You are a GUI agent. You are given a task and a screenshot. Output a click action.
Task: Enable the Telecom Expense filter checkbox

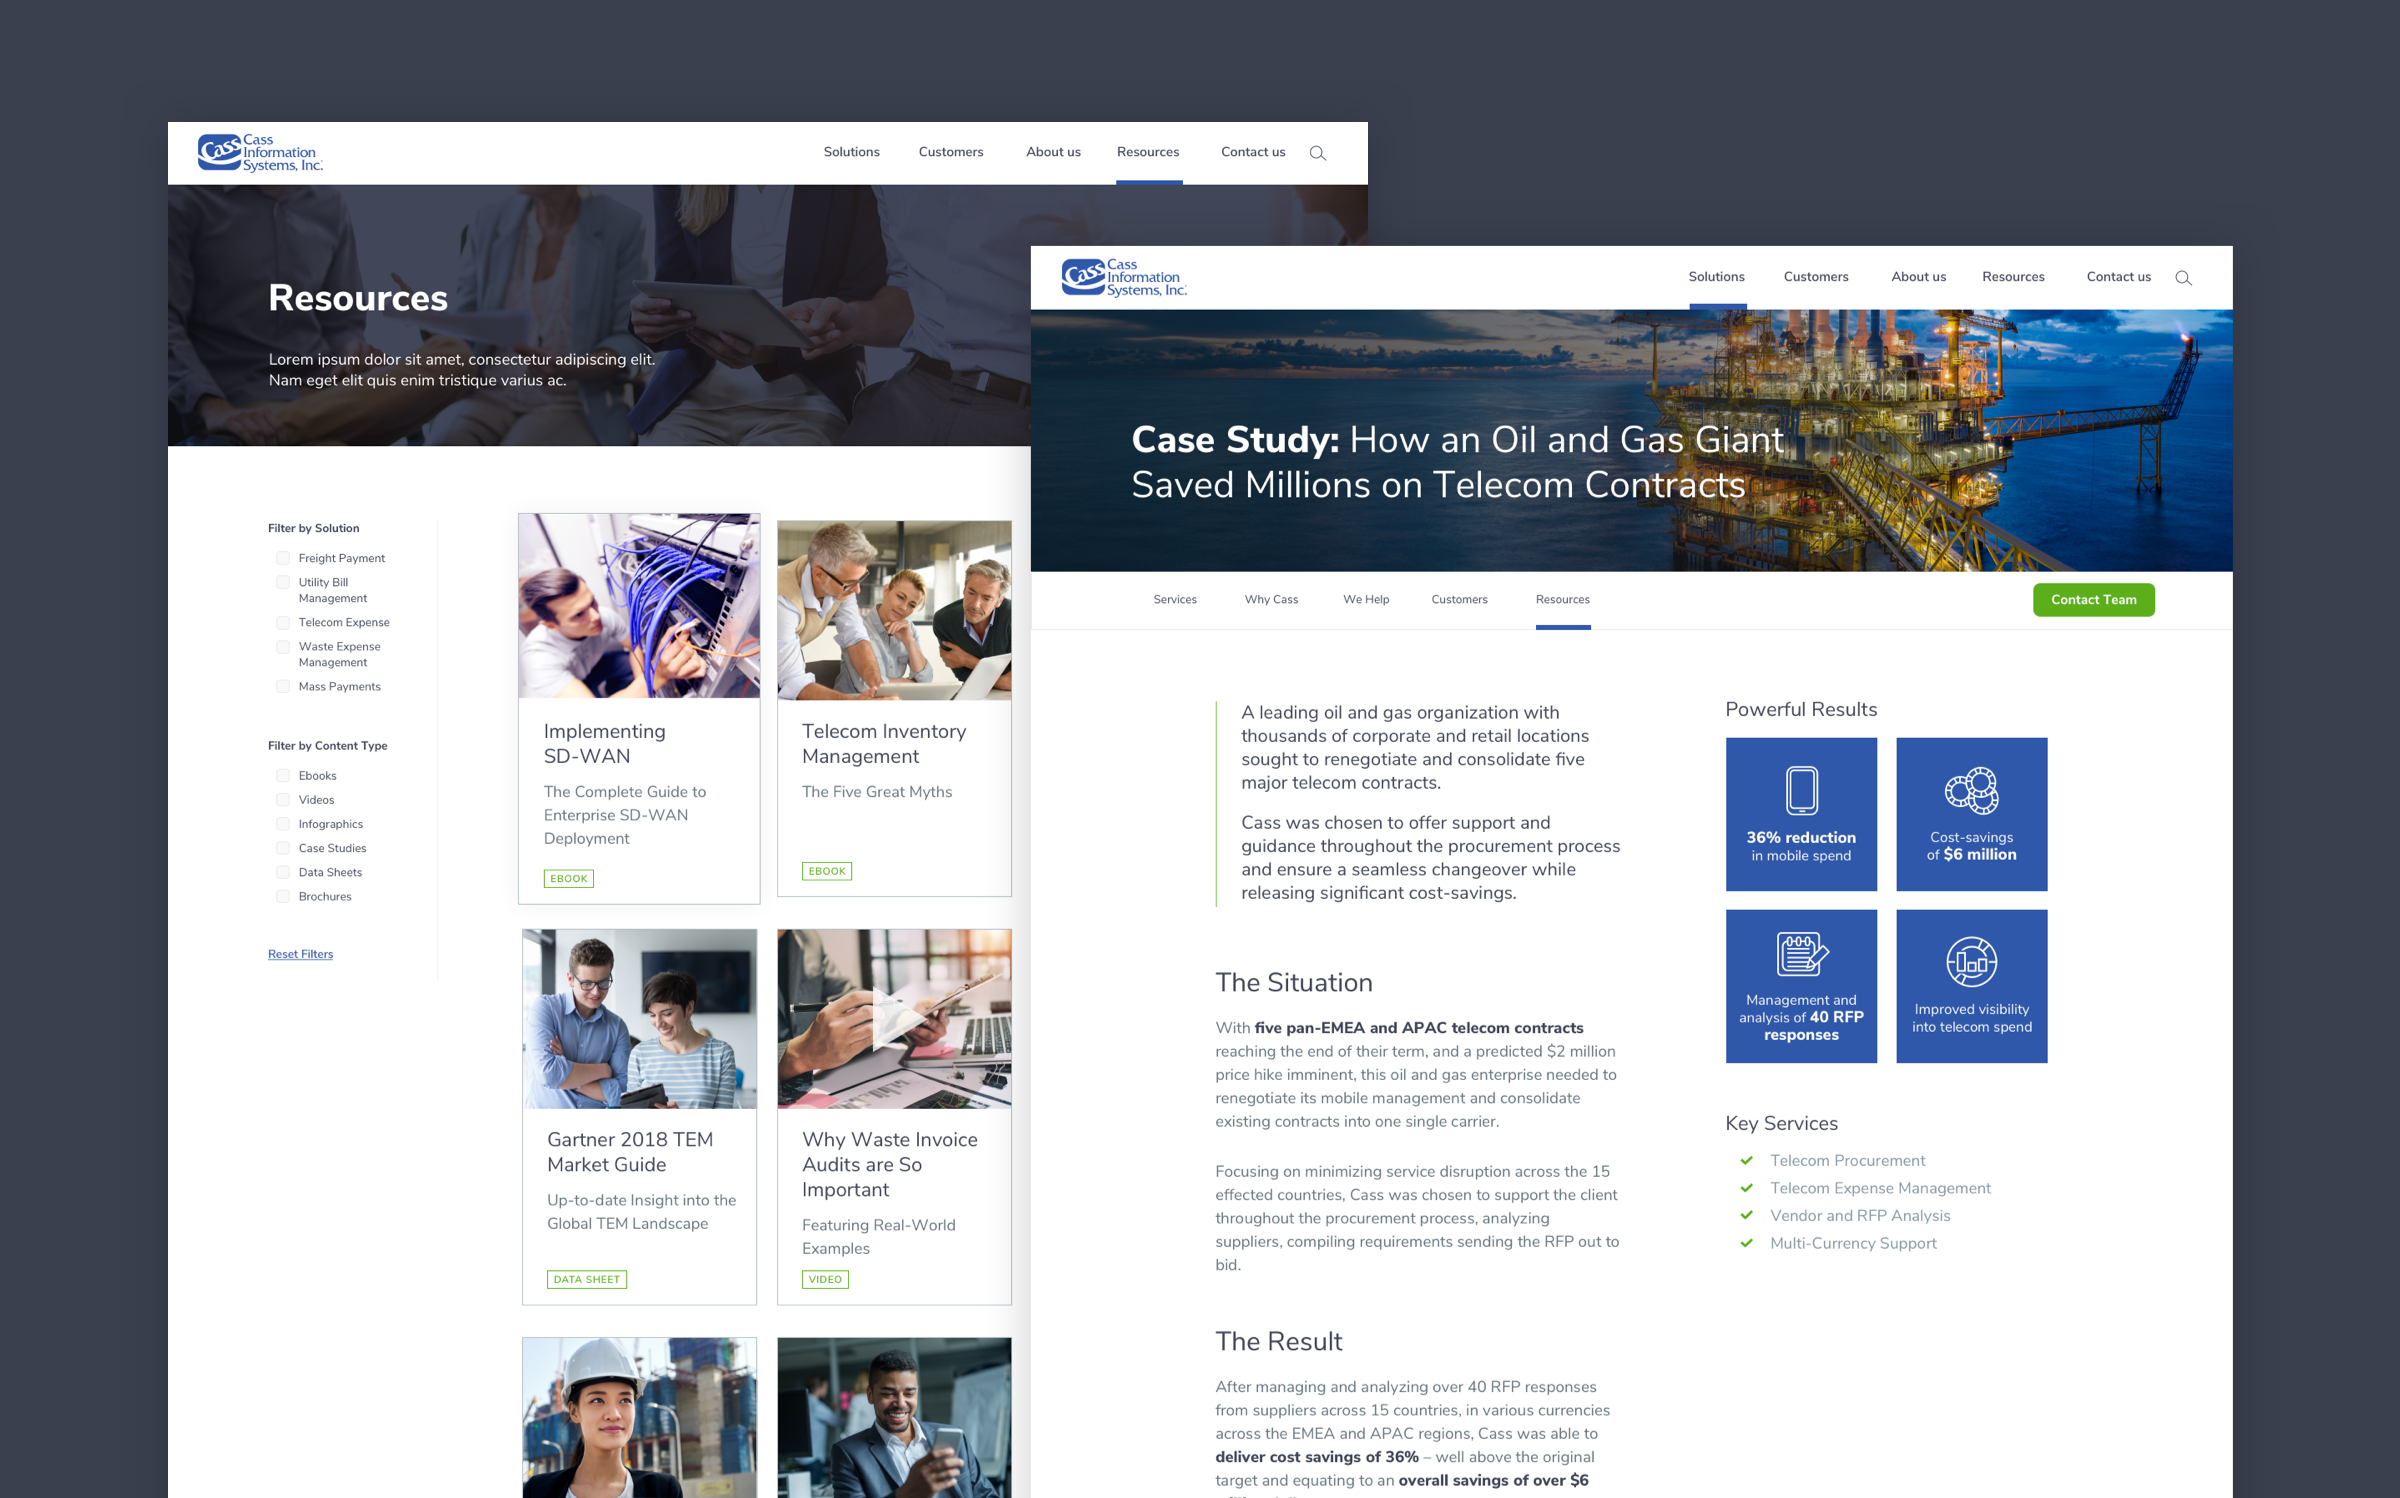point(283,622)
